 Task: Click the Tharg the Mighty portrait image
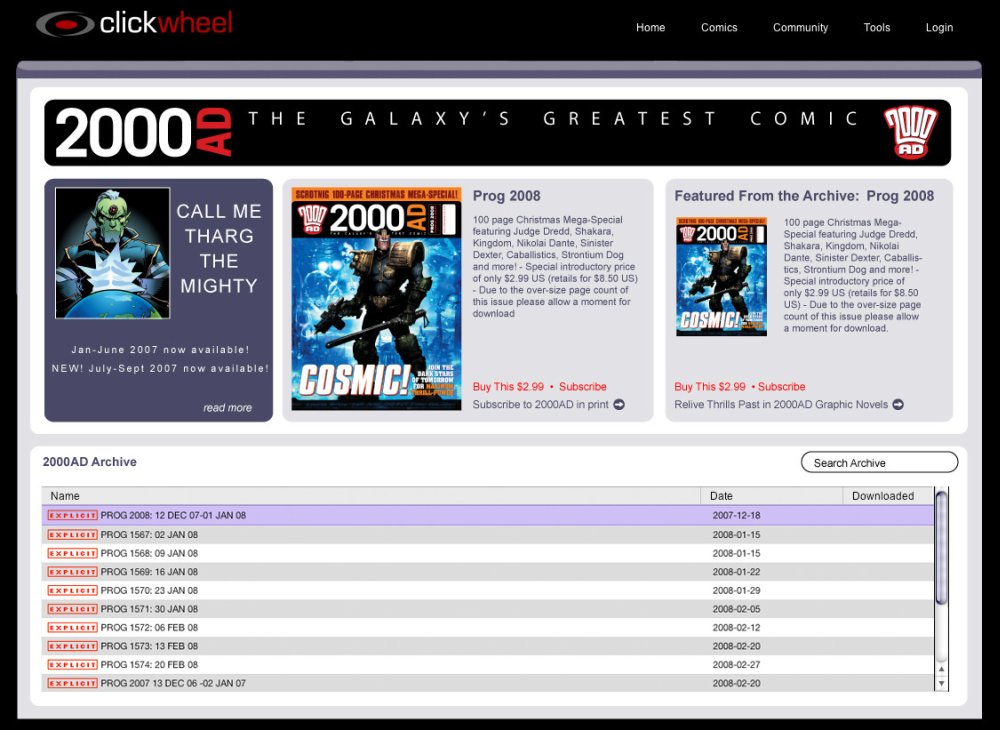[113, 252]
